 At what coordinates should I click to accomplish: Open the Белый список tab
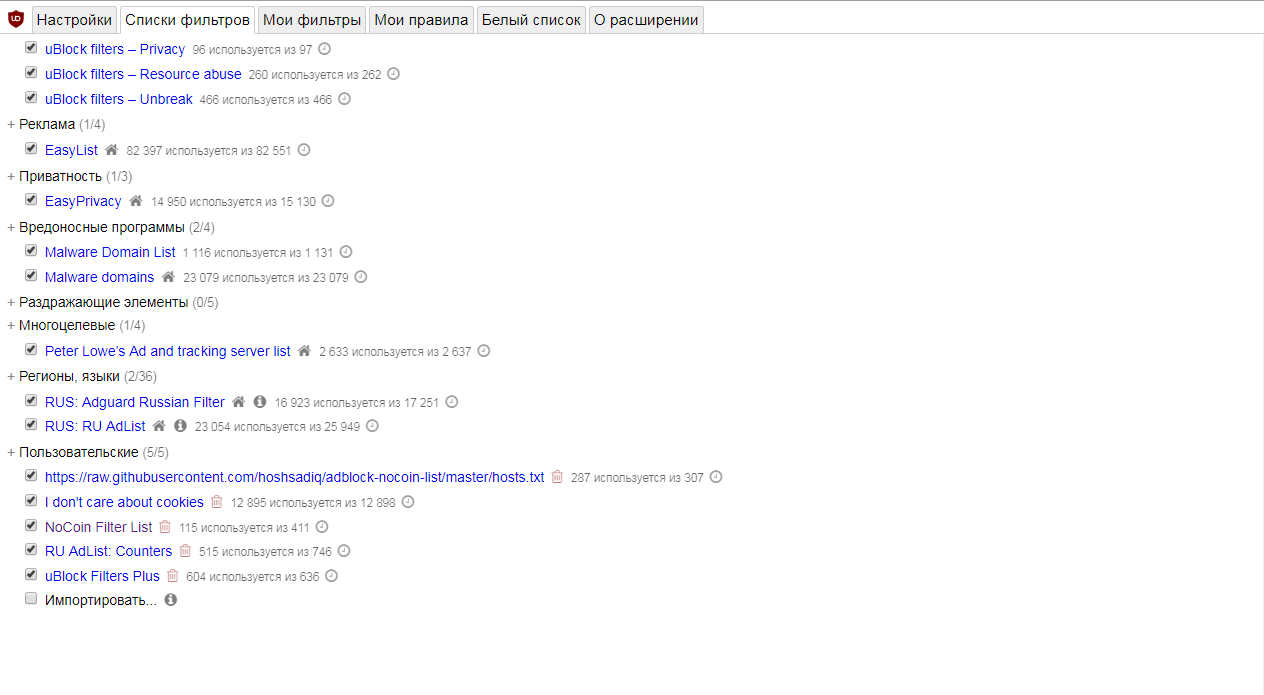[x=531, y=19]
